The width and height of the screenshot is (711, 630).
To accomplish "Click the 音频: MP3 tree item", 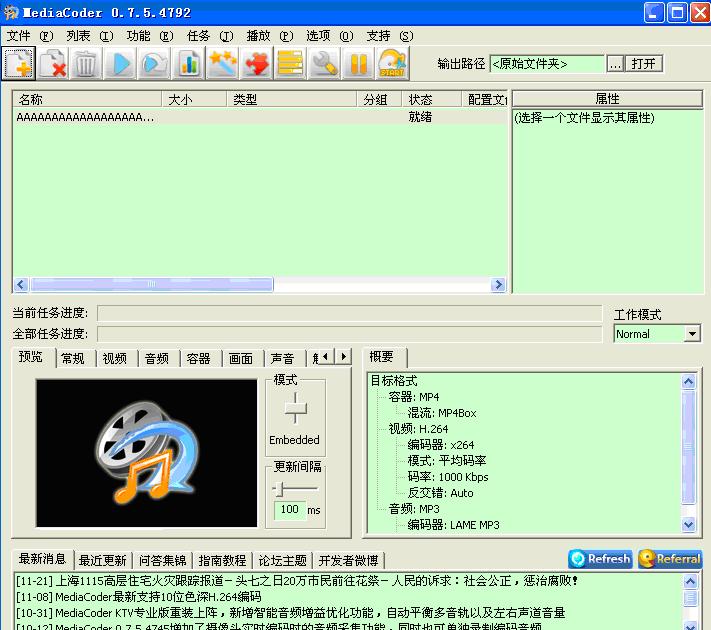I will (414, 509).
